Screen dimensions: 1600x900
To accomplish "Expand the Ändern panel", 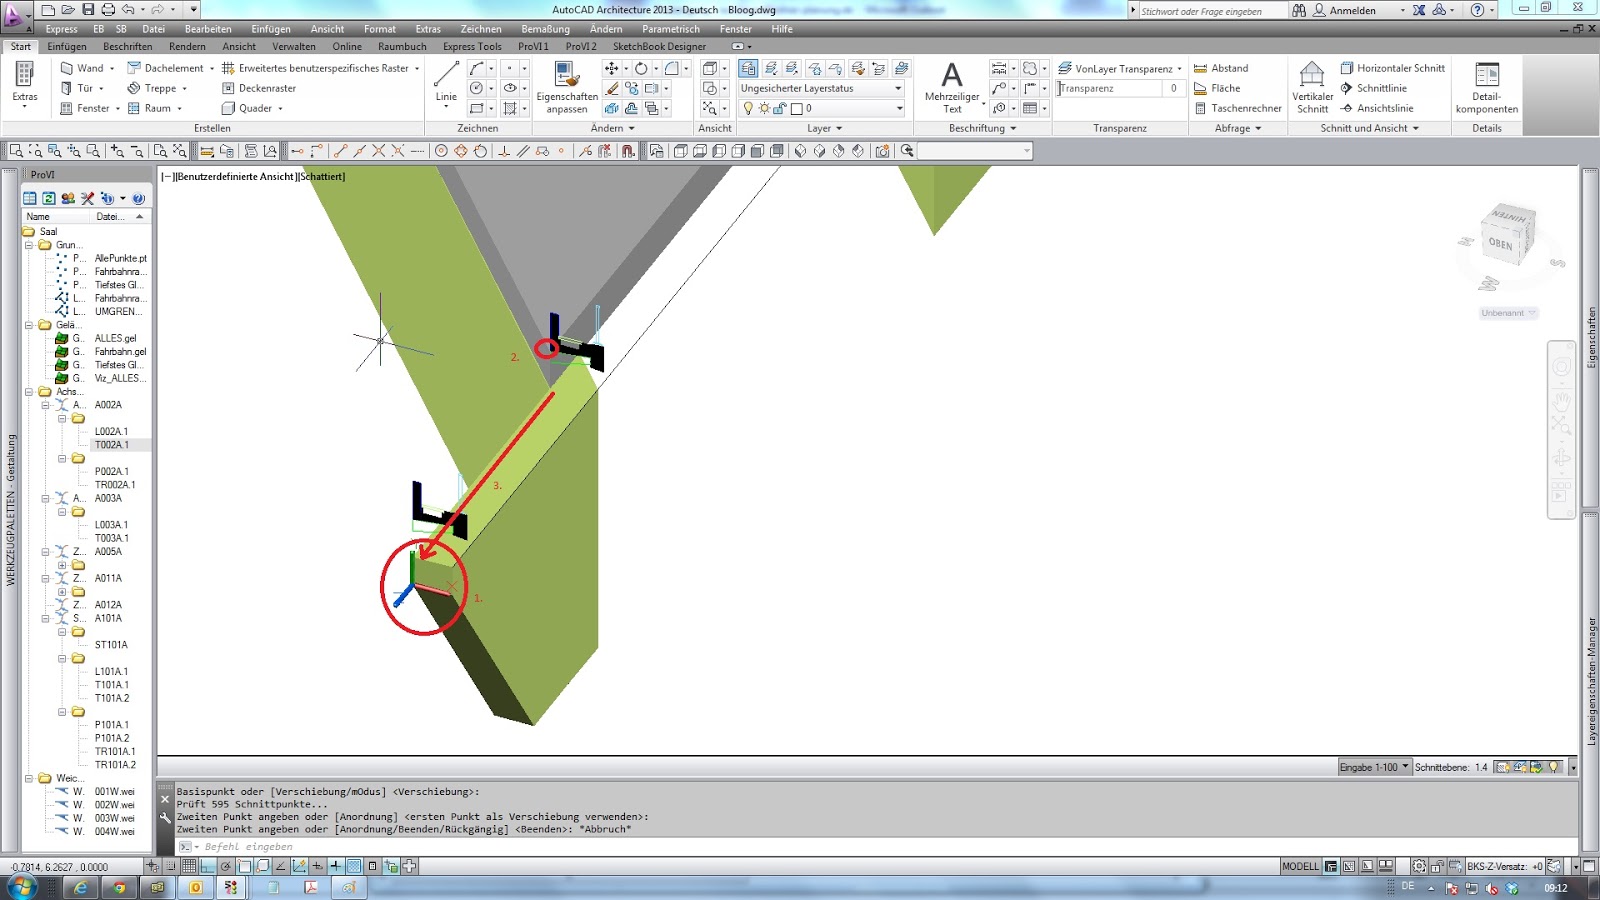I will click(x=612, y=128).
